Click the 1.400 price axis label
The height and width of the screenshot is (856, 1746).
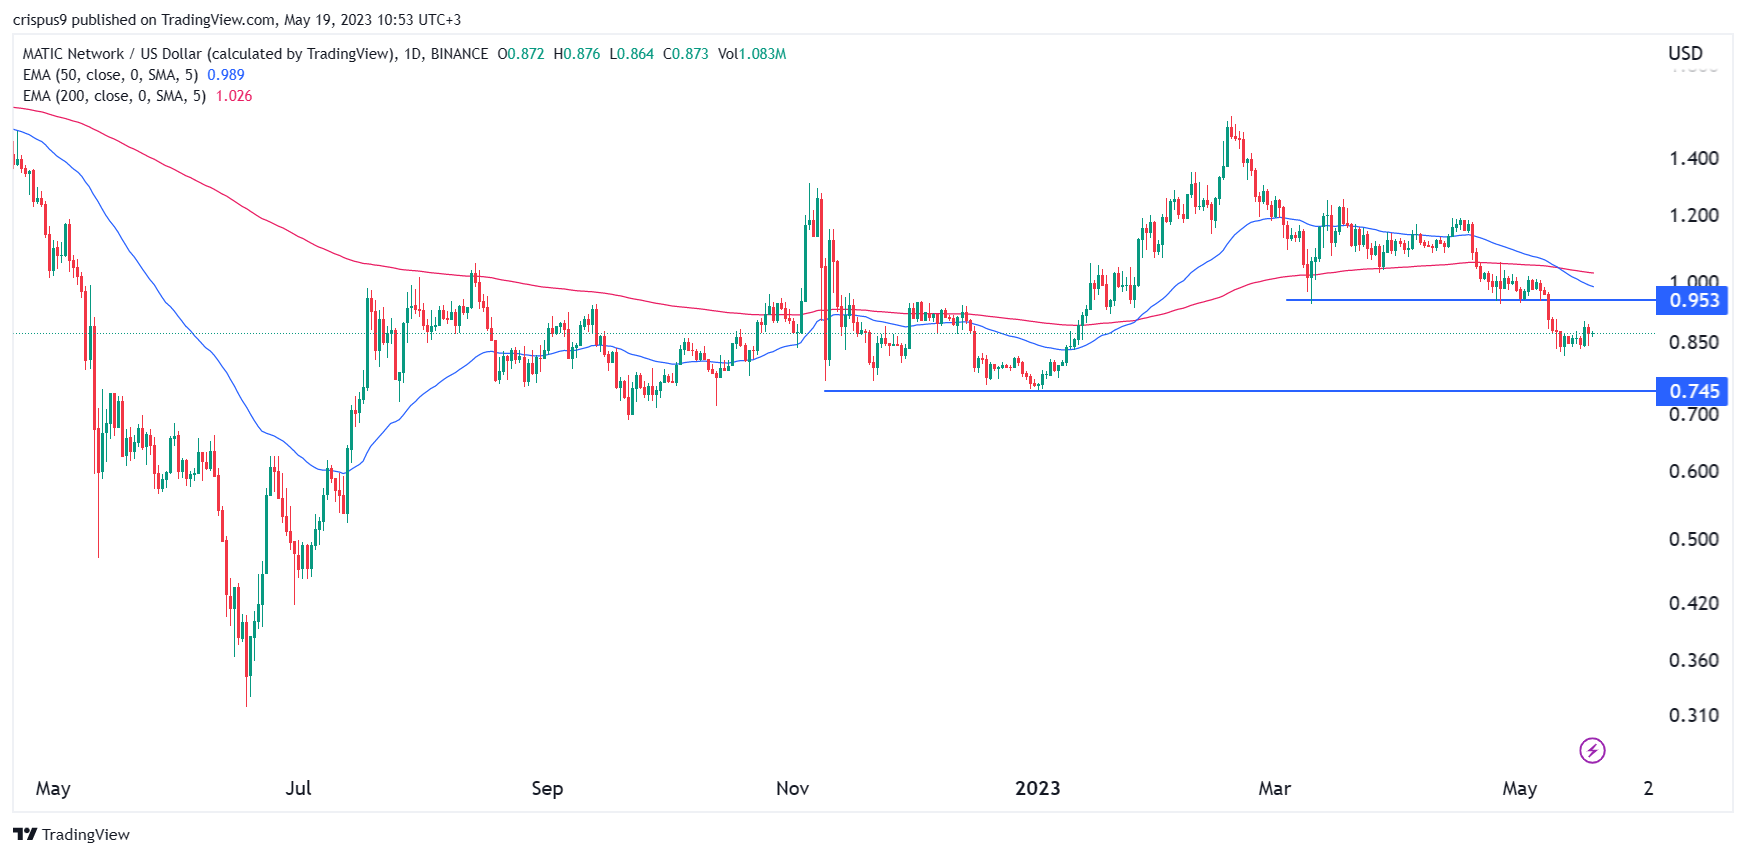tap(1694, 158)
